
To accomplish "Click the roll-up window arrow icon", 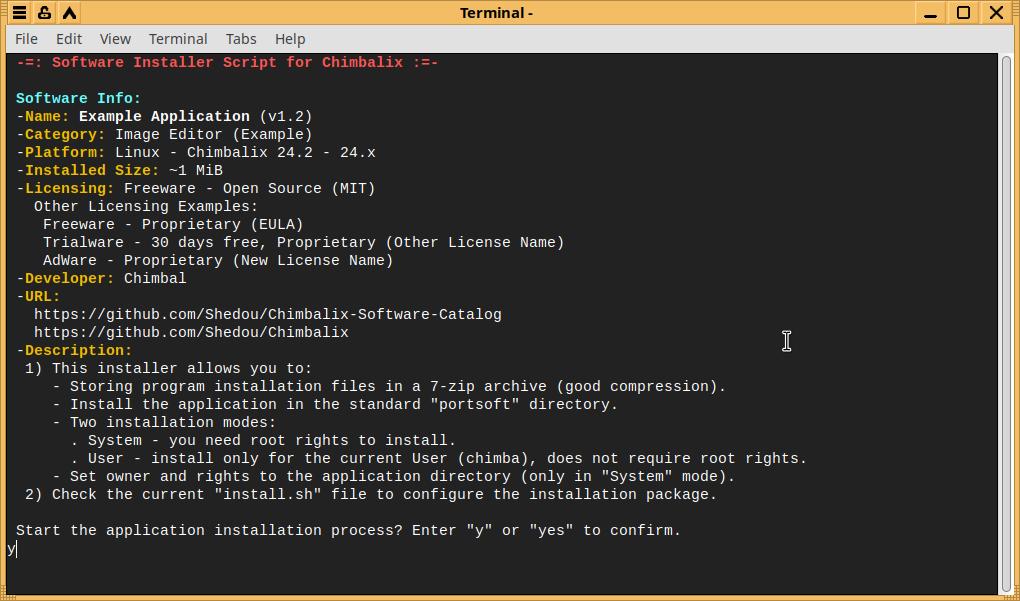I will [x=69, y=13].
